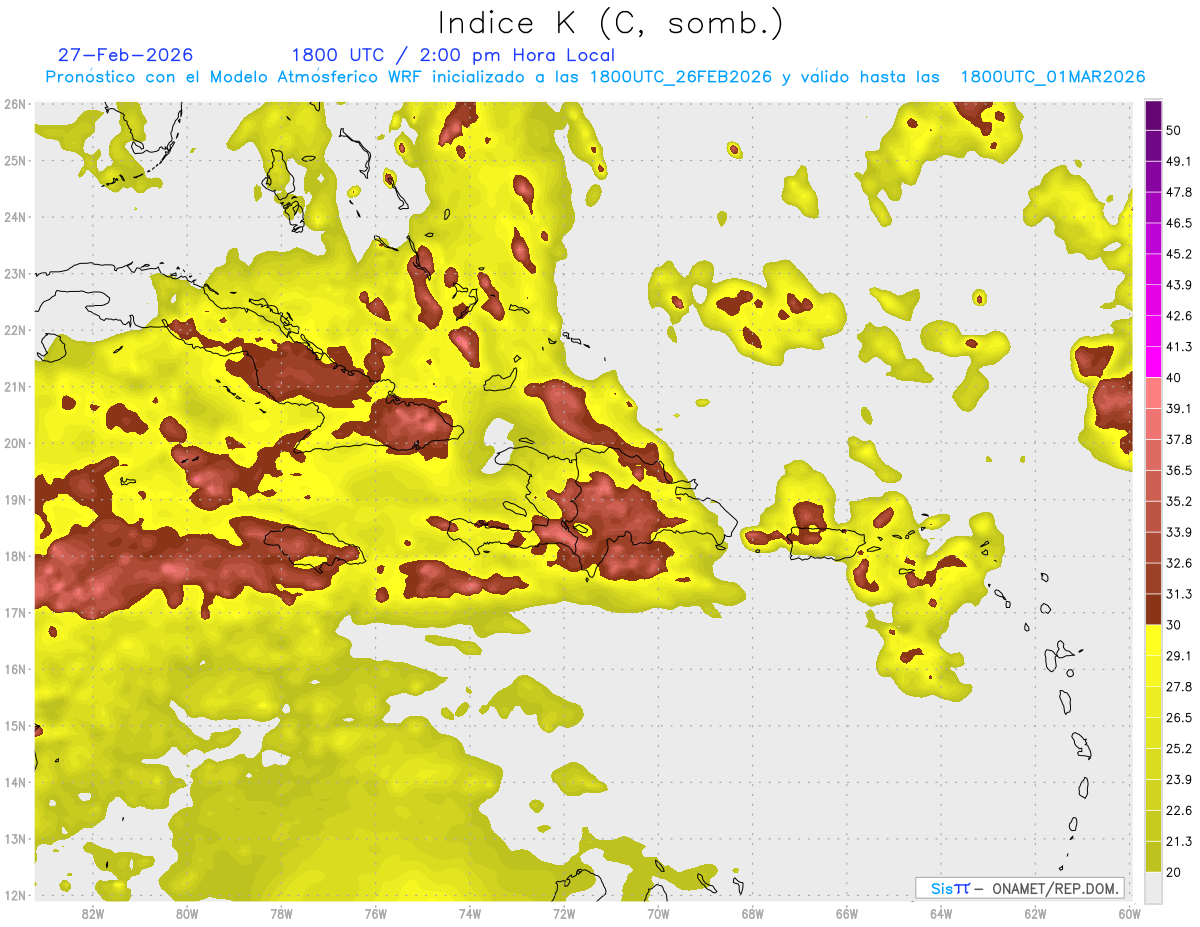Click the '21.3' color scale label
Screen dimensions: 1200x927
(1179, 841)
